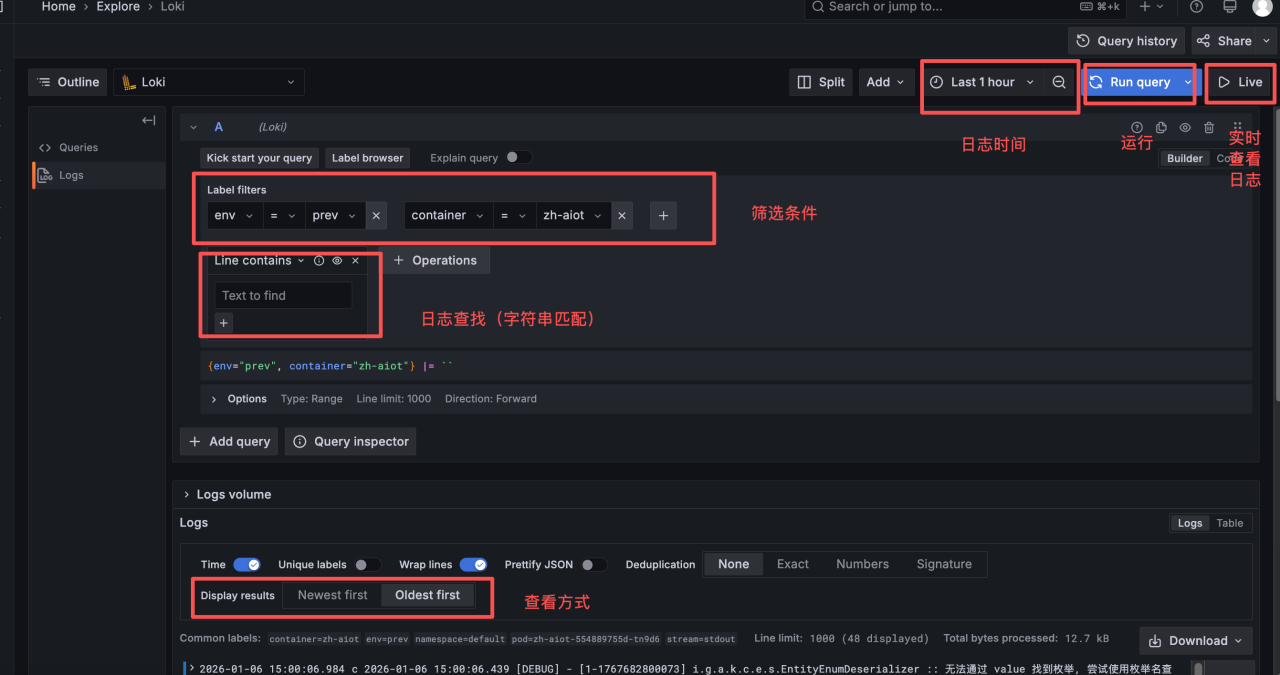
Task: Start Live log streaming
Action: 1240,82
